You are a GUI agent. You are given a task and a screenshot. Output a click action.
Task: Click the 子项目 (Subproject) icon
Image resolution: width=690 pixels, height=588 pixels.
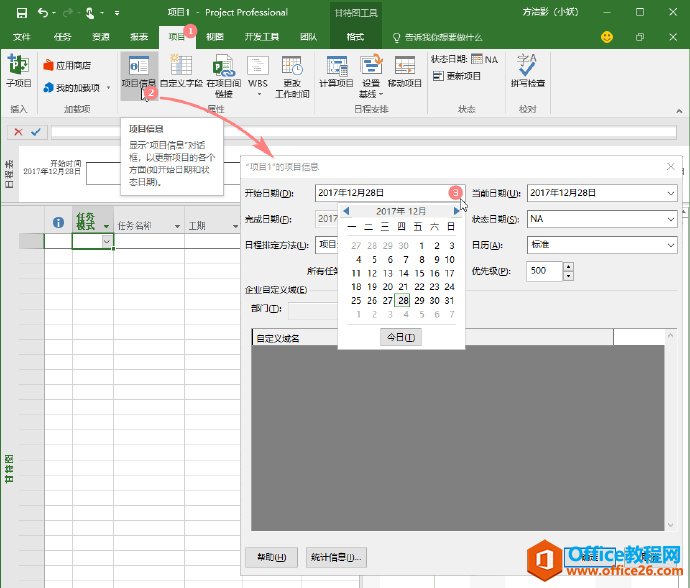pos(18,70)
